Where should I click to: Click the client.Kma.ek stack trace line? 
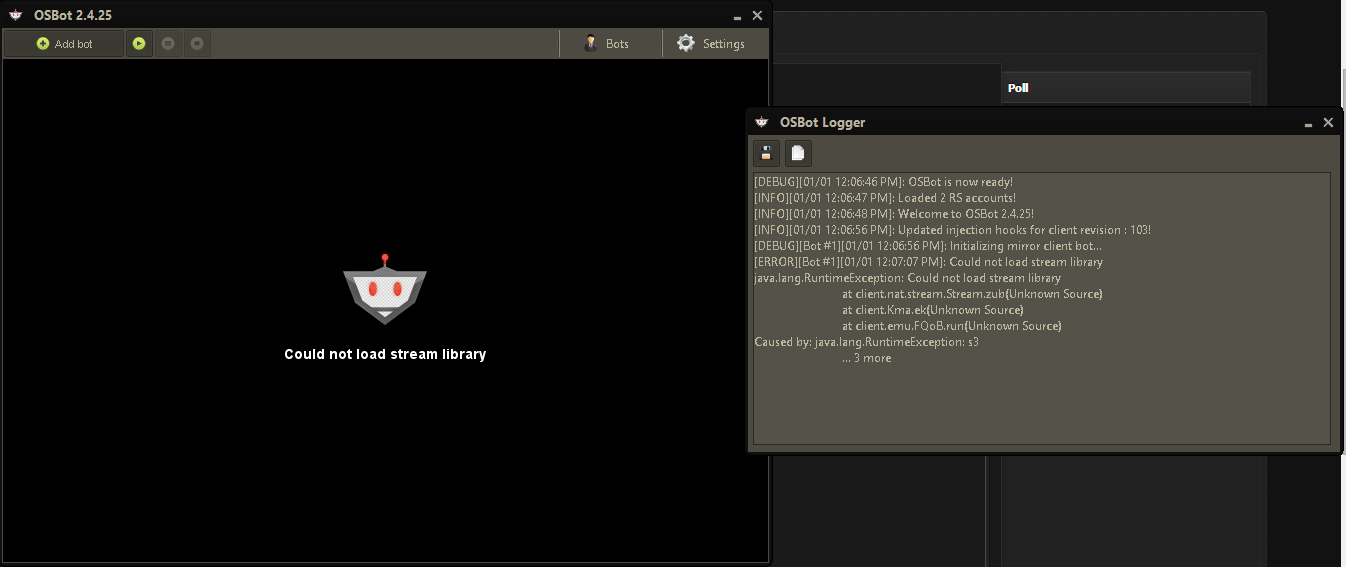[932, 310]
